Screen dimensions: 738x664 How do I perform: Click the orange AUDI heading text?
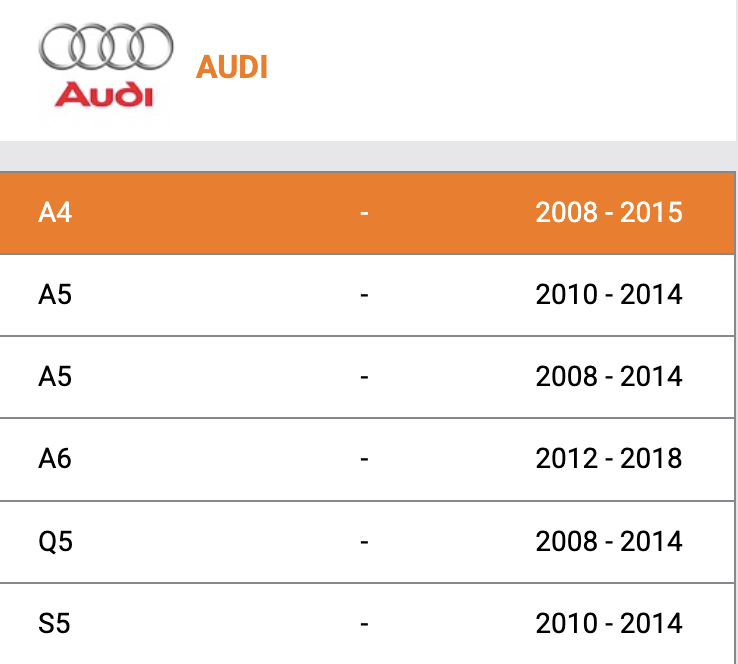[232, 67]
